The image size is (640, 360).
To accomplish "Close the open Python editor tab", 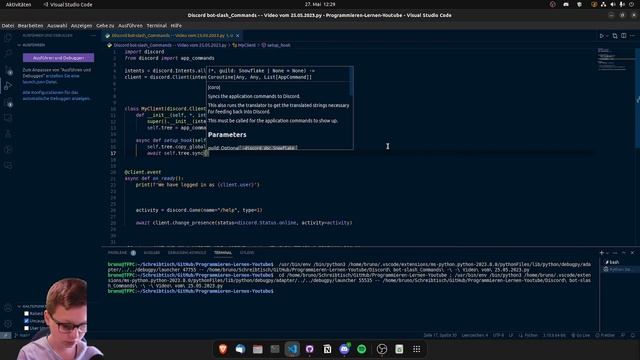I will pyautogui.click(x=238, y=36).
